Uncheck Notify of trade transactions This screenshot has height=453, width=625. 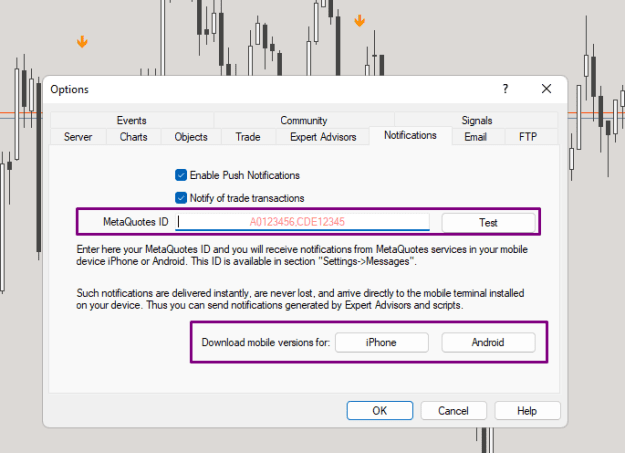(x=181, y=198)
